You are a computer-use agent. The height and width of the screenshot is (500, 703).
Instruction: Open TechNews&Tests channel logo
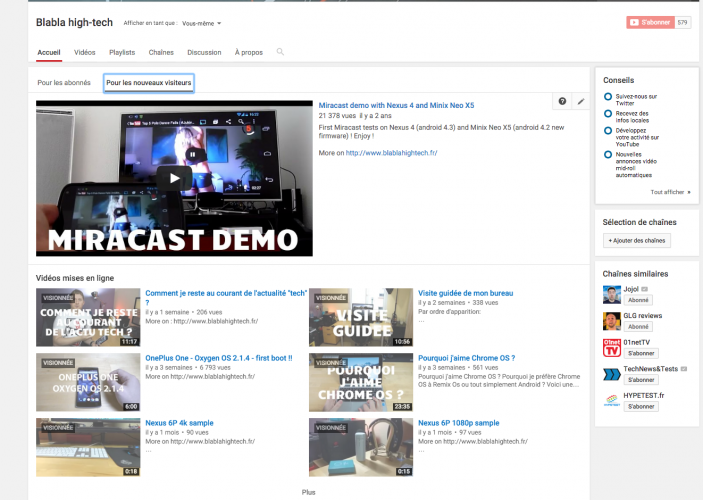(612, 374)
